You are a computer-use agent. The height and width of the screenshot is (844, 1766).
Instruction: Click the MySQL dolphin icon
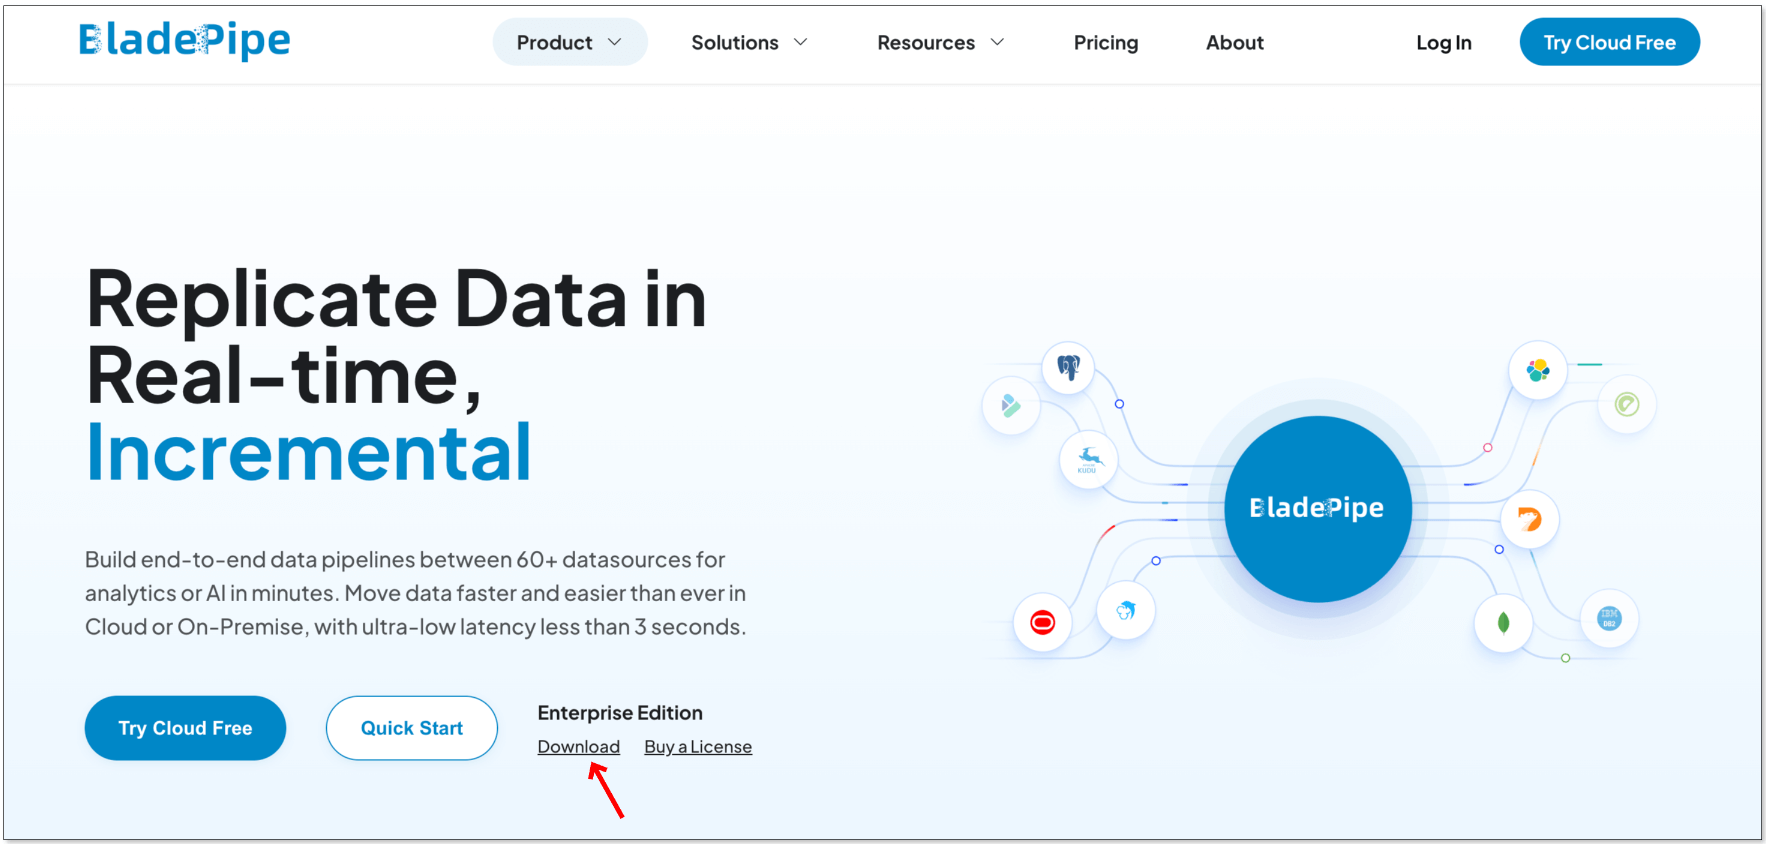pos(1126,610)
